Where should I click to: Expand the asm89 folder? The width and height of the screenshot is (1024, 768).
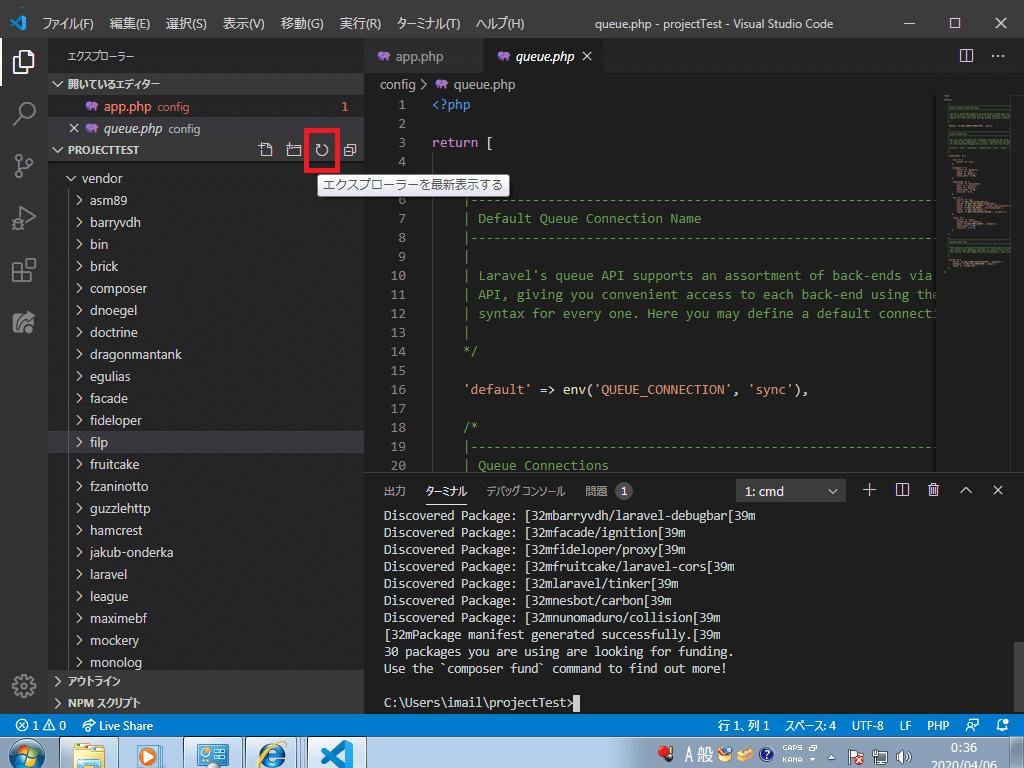(x=206, y=200)
